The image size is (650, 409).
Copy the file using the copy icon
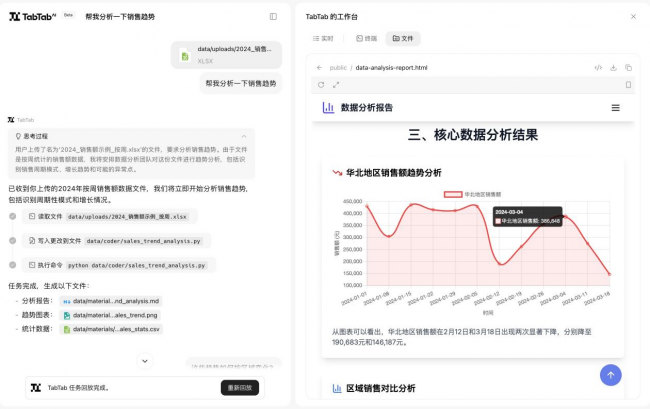628,68
